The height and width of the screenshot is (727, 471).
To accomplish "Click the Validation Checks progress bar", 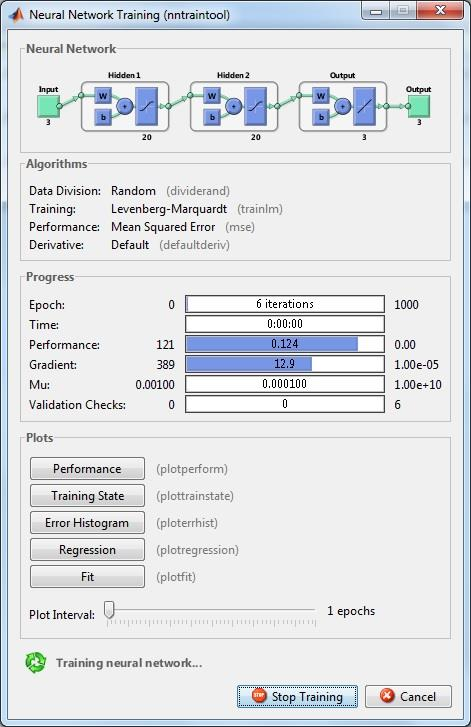I will [285, 404].
